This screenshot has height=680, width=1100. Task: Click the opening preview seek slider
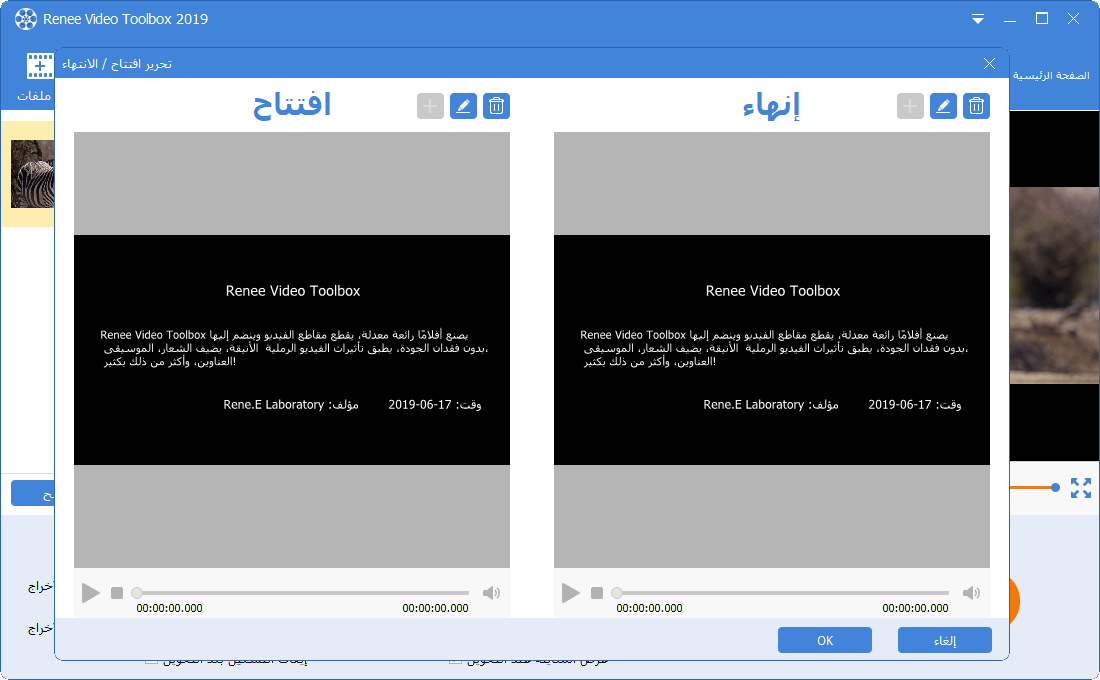pos(302,593)
